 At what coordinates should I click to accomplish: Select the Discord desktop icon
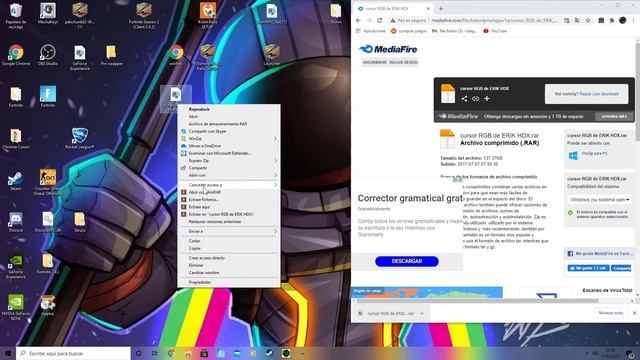[16, 222]
